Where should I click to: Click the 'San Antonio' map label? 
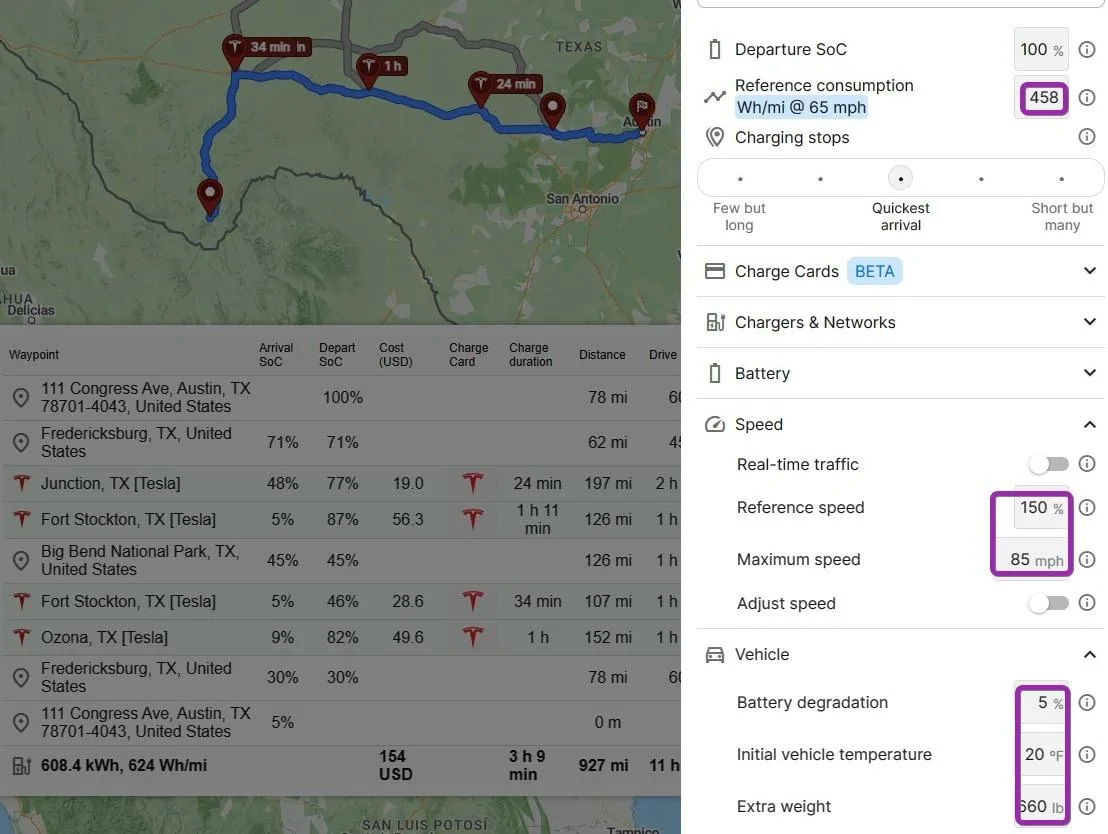pos(582,199)
